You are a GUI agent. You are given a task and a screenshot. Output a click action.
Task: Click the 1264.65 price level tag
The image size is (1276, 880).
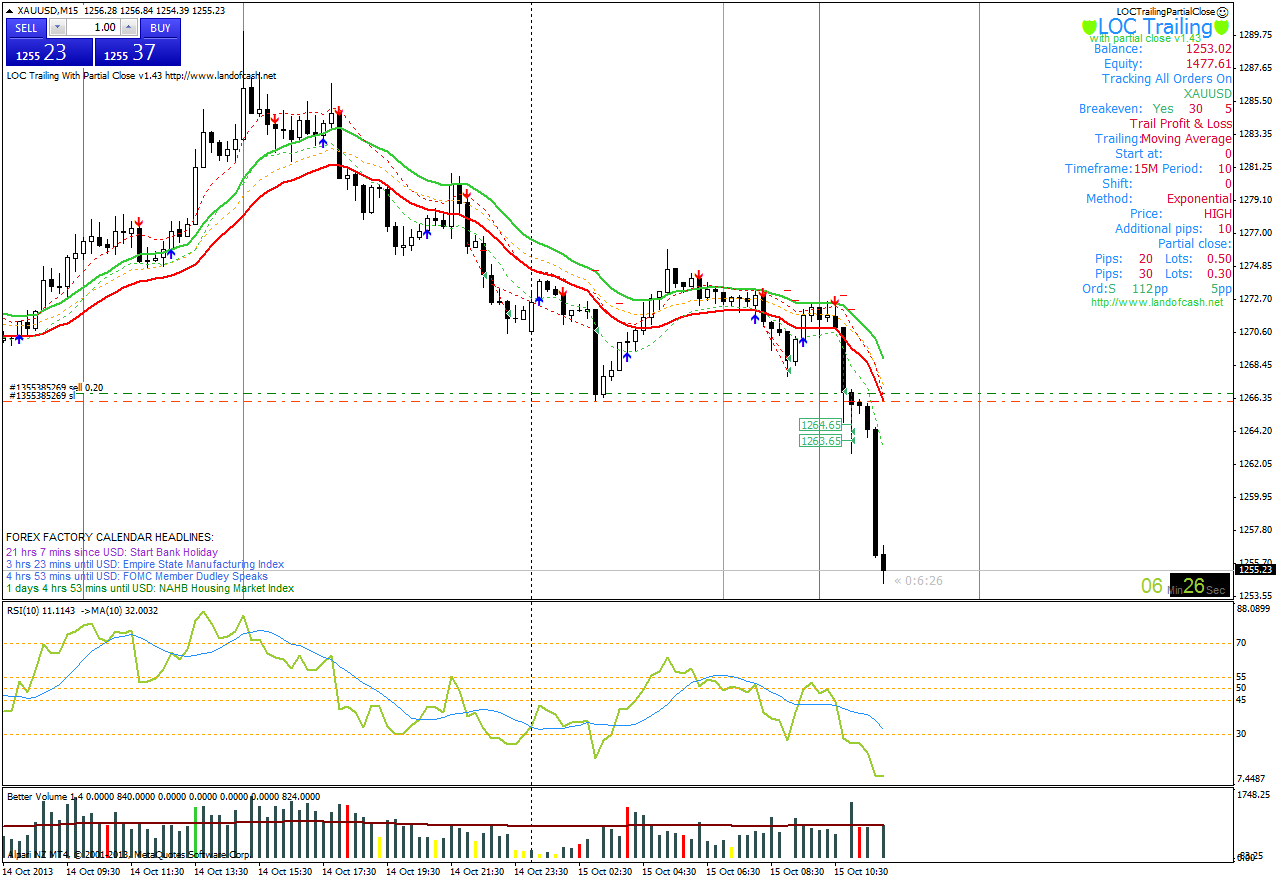(821, 425)
